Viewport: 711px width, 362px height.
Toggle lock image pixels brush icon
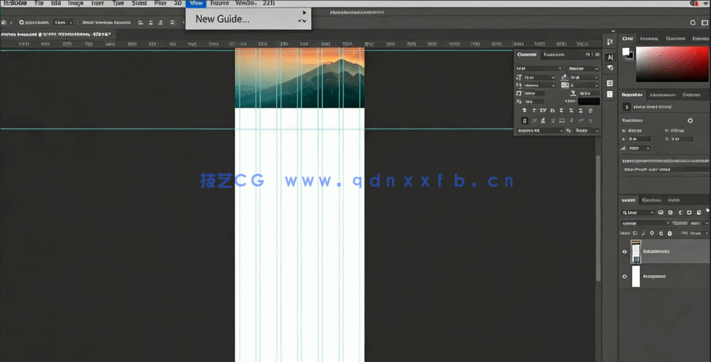click(x=644, y=234)
